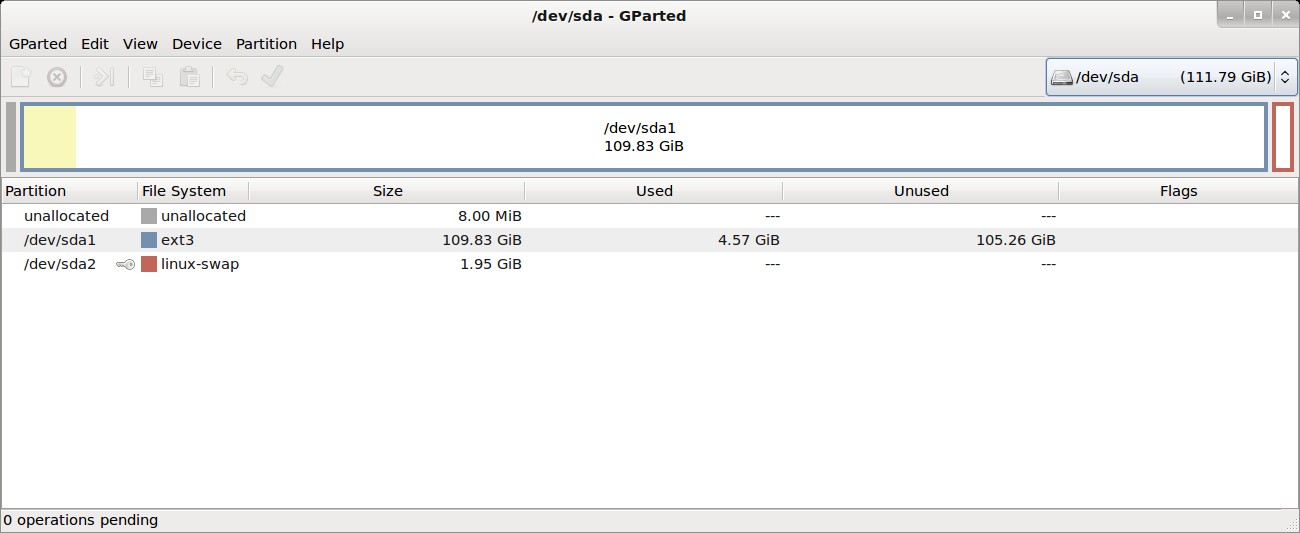The height and width of the screenshot is (533, 1300).
Task: Click the Paste partition toolbar icon
Action: (x=189, y=77)
